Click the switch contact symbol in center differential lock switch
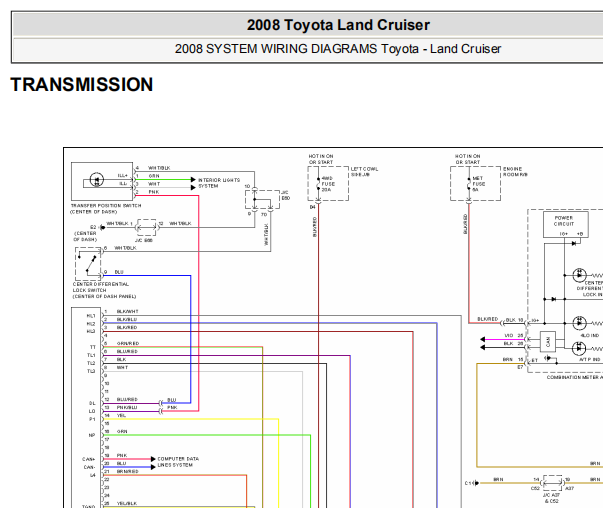The image size is (603, 508). click(x=88, y=263)
